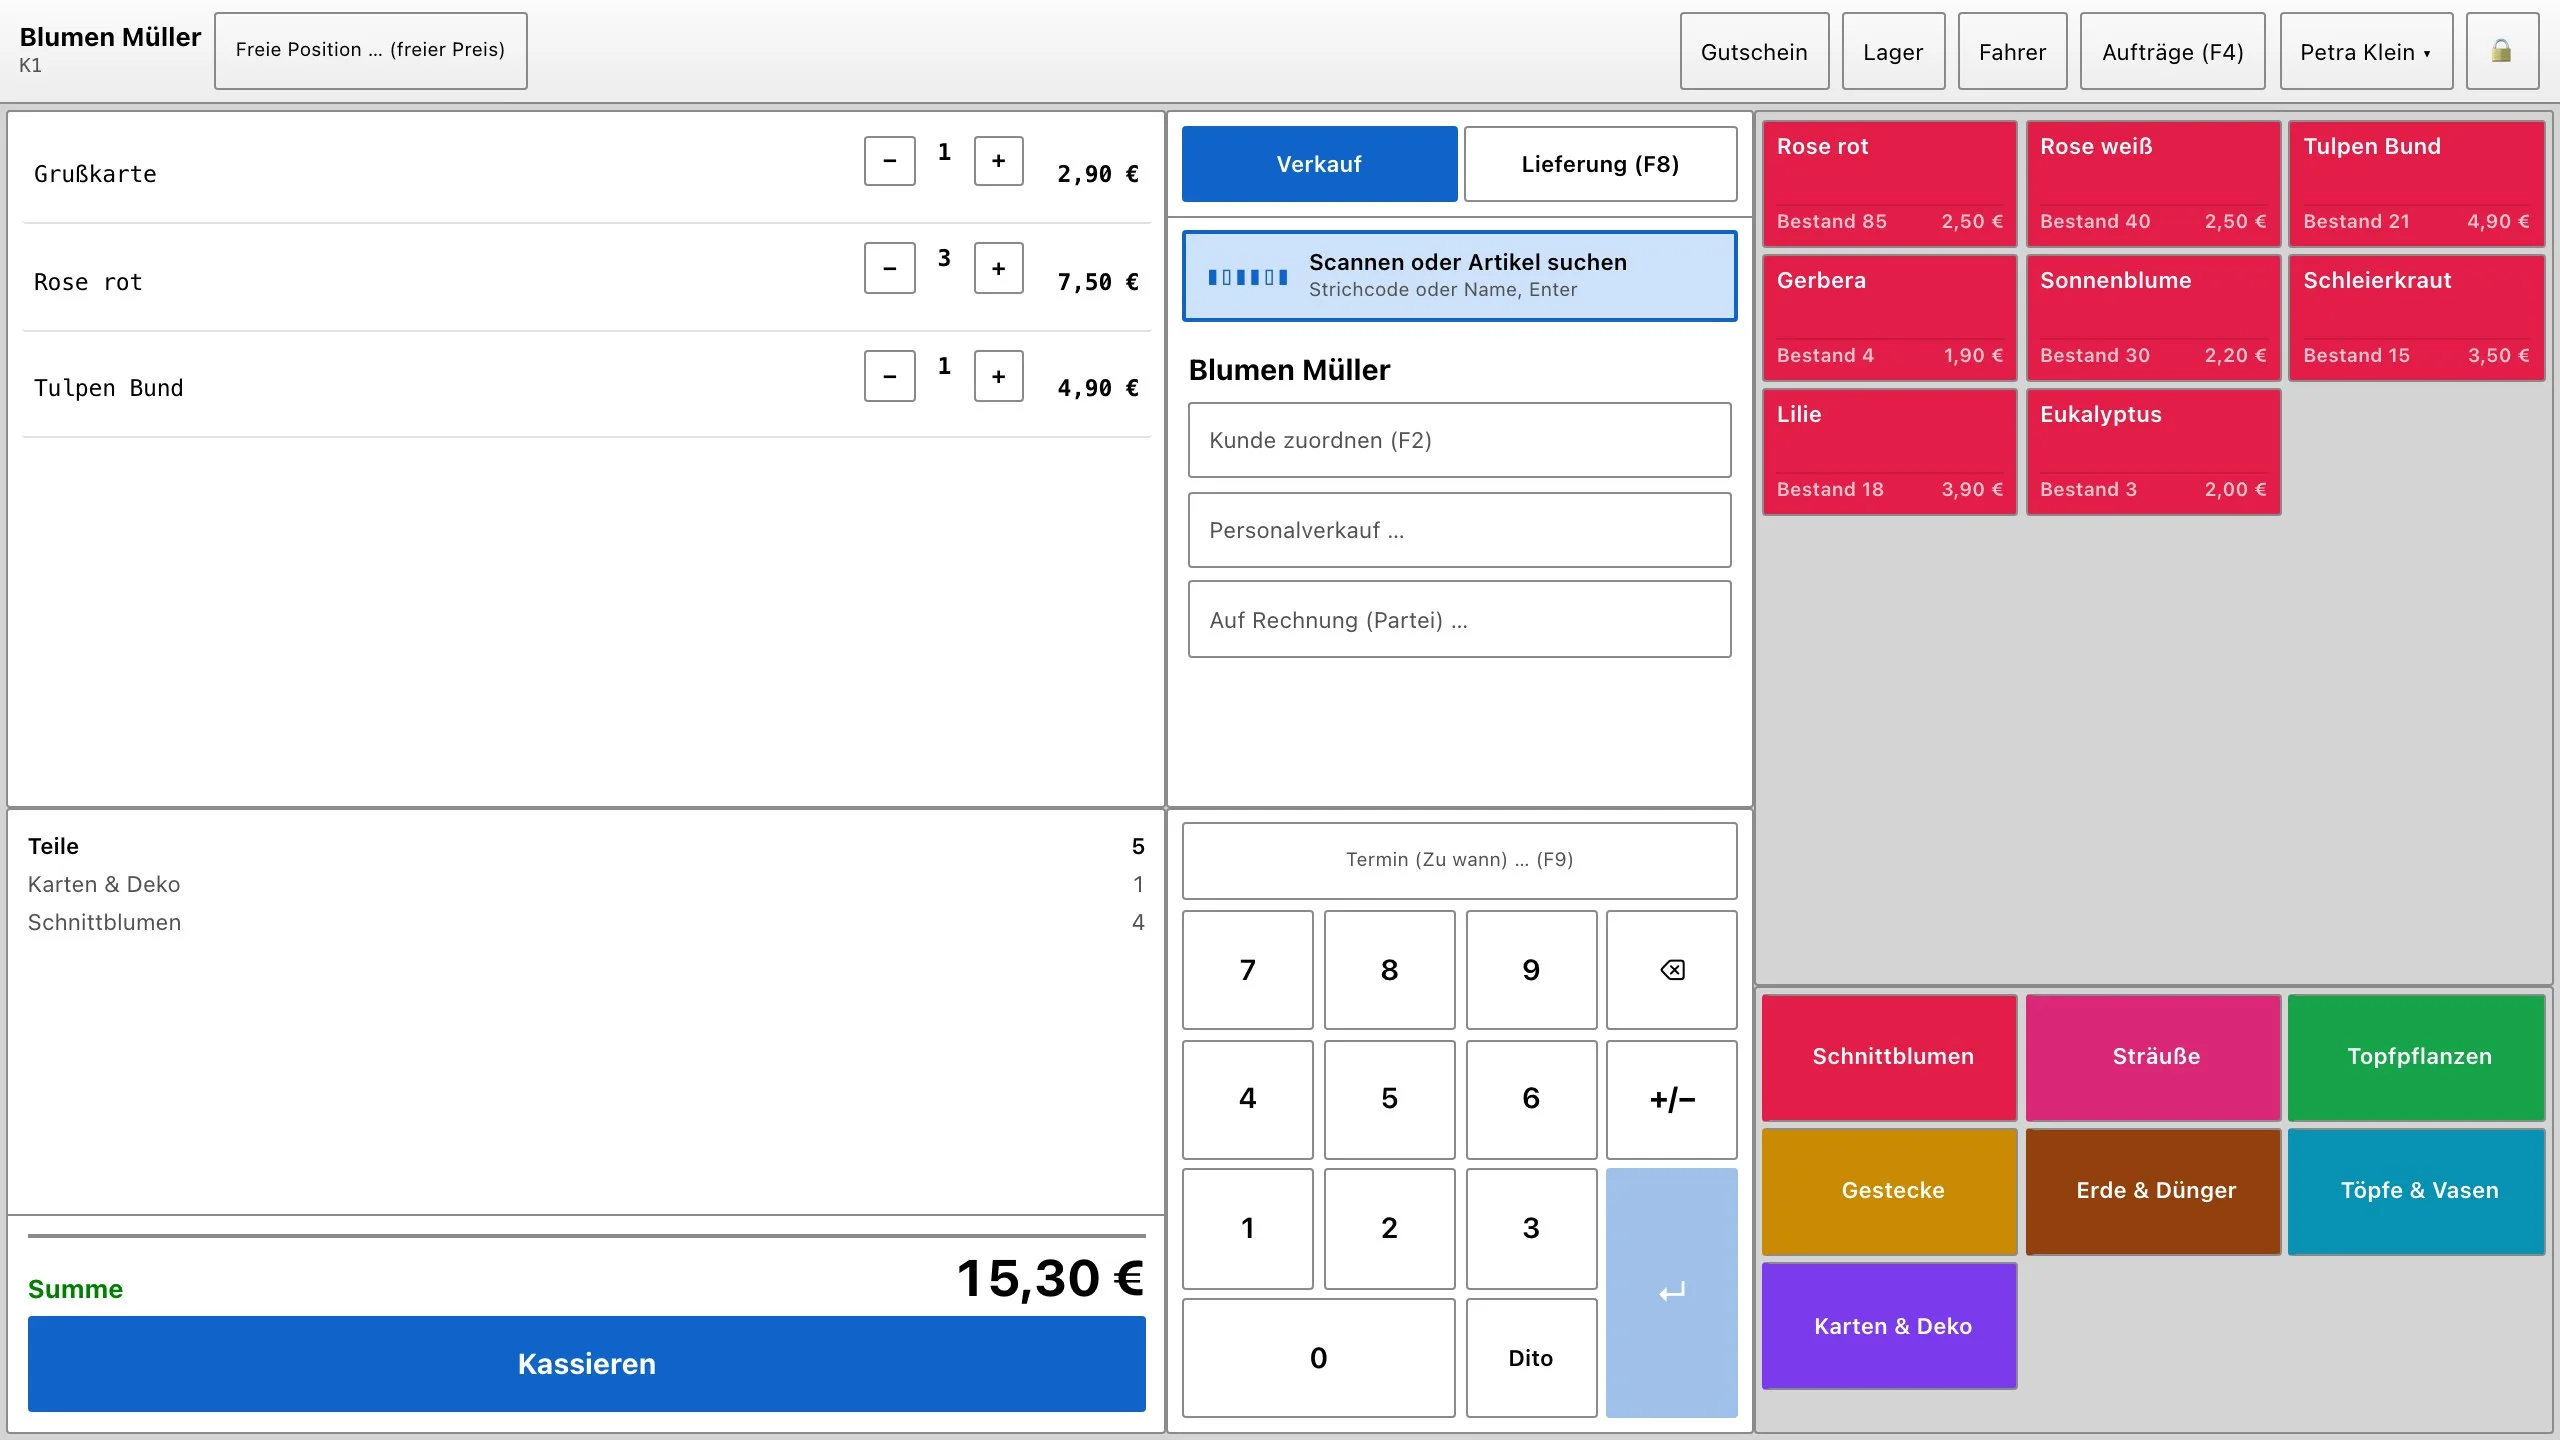The image size is (2560, 1440).
Task: Decrease quantity of Grußkarte with minus
Action: tap(889, 161)
